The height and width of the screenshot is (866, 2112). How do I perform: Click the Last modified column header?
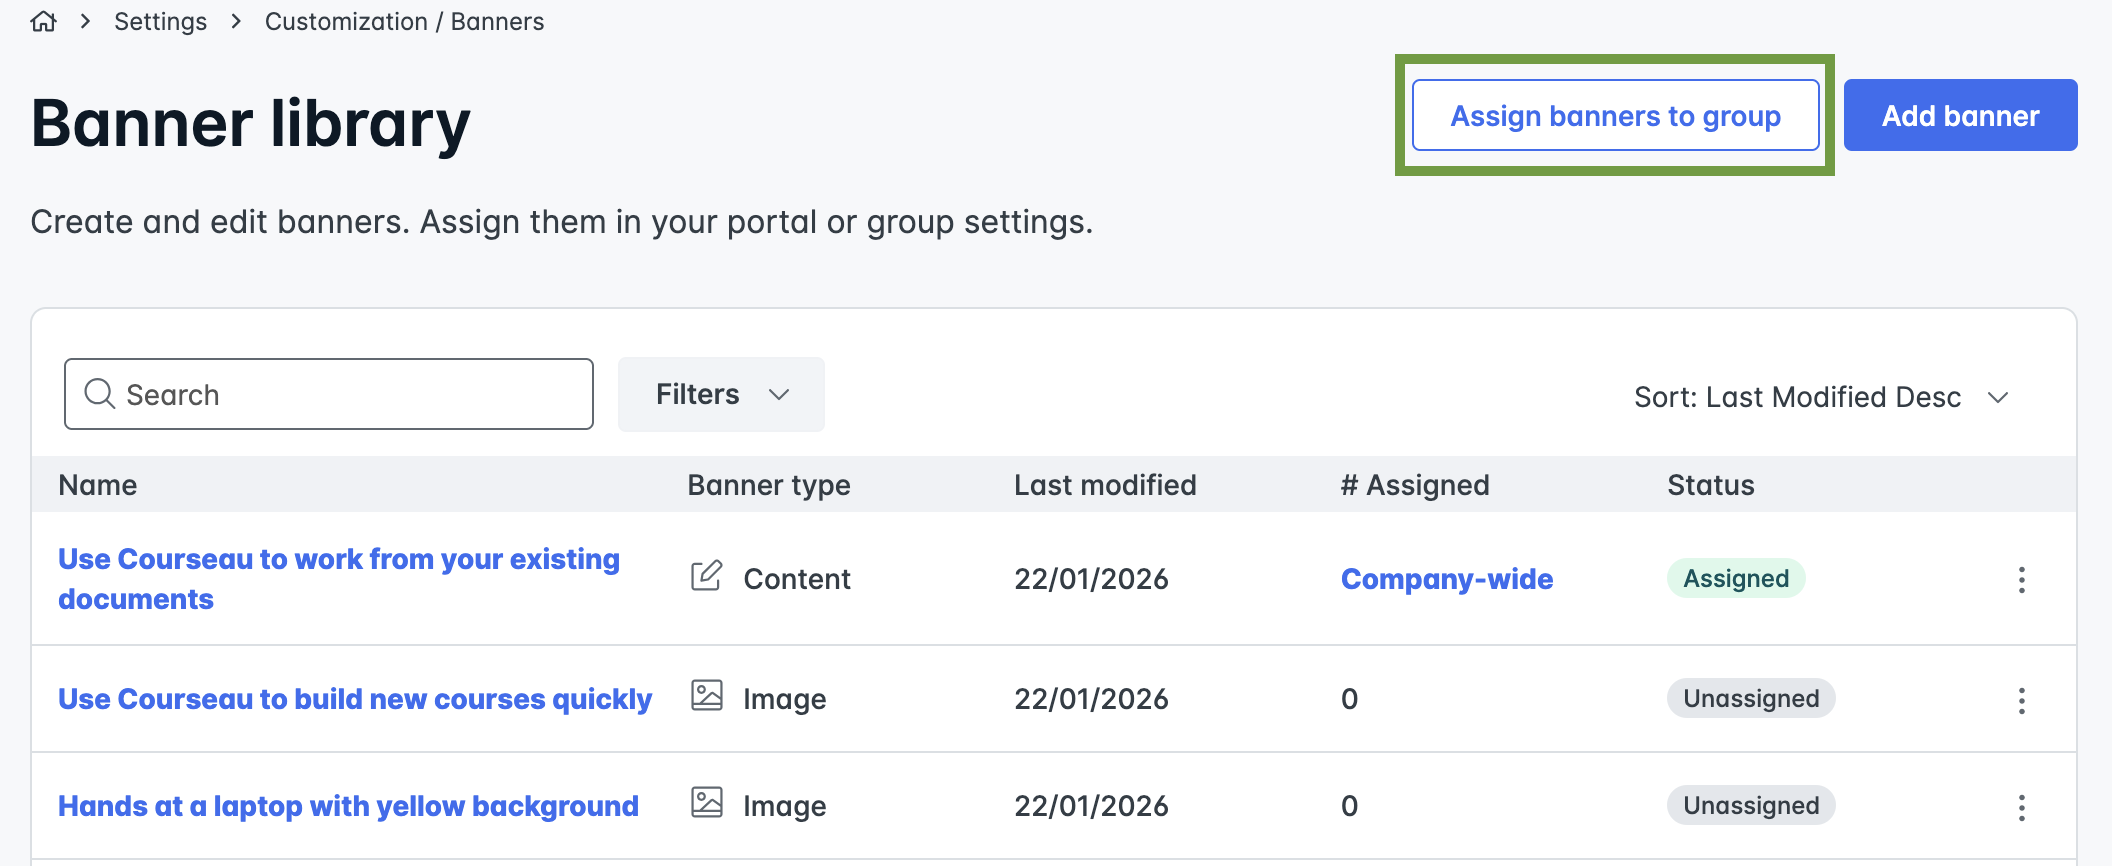click(1105, 485)
